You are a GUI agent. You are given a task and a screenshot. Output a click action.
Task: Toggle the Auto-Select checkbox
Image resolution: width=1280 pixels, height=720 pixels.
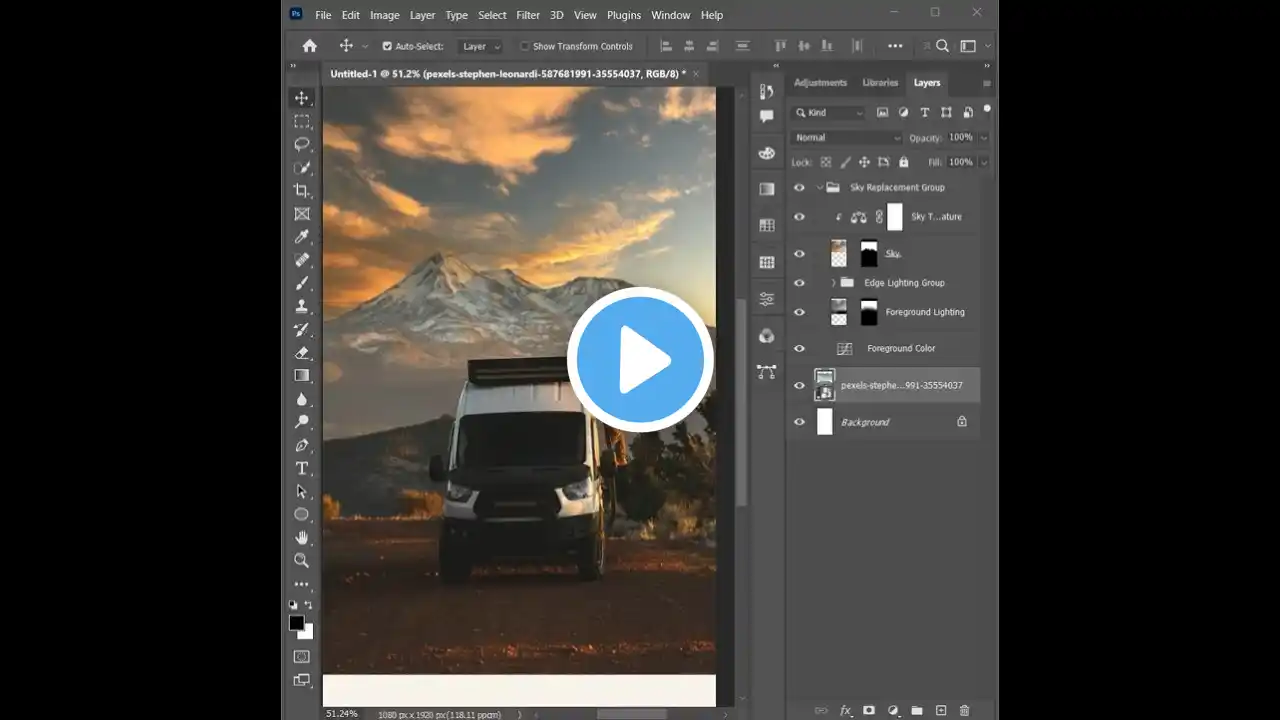pos(387,46)
